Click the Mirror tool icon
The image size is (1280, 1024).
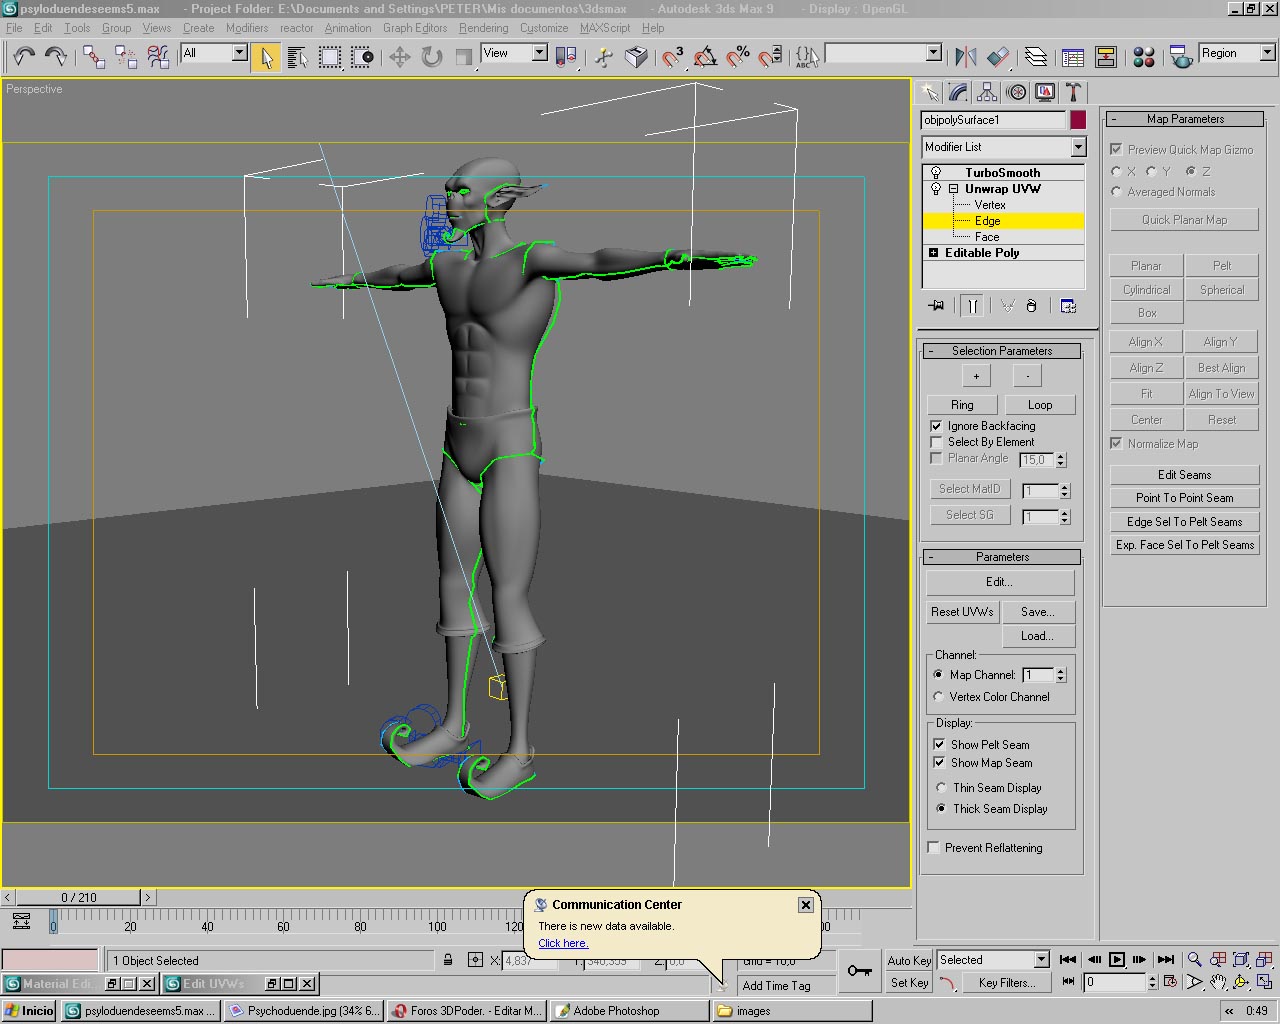click(x=965, y=57)
